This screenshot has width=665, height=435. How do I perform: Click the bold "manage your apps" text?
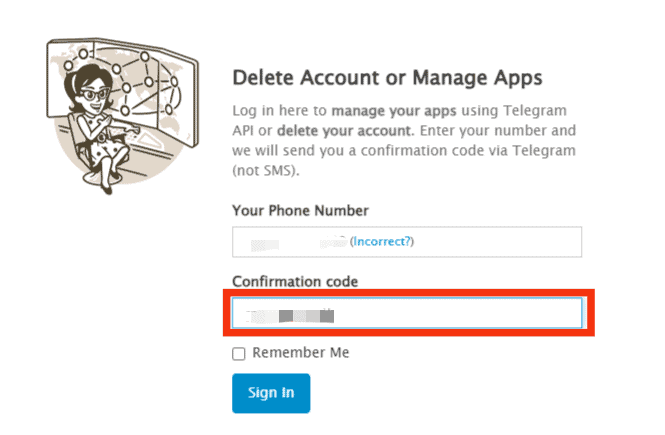click(x=375, y=111)
